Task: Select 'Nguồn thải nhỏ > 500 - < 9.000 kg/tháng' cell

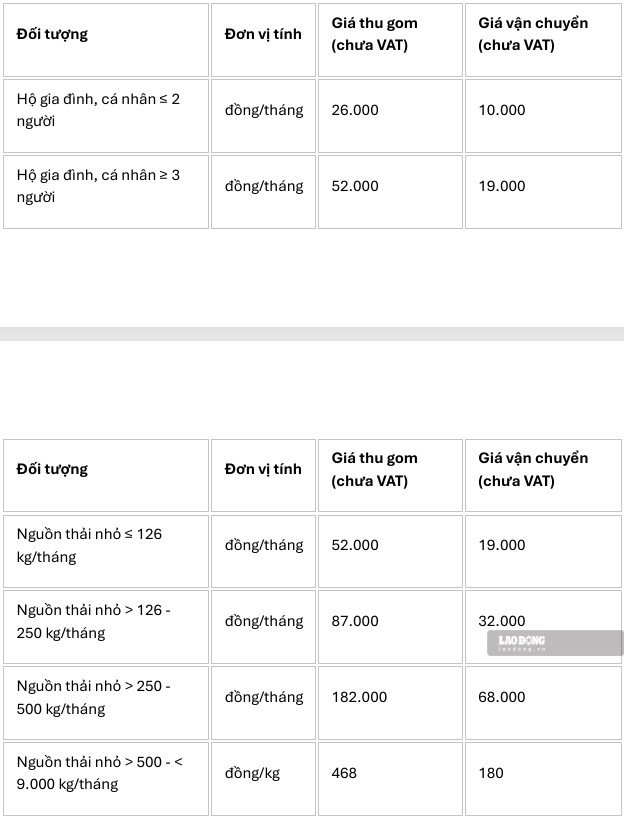Action: point(106,778)
